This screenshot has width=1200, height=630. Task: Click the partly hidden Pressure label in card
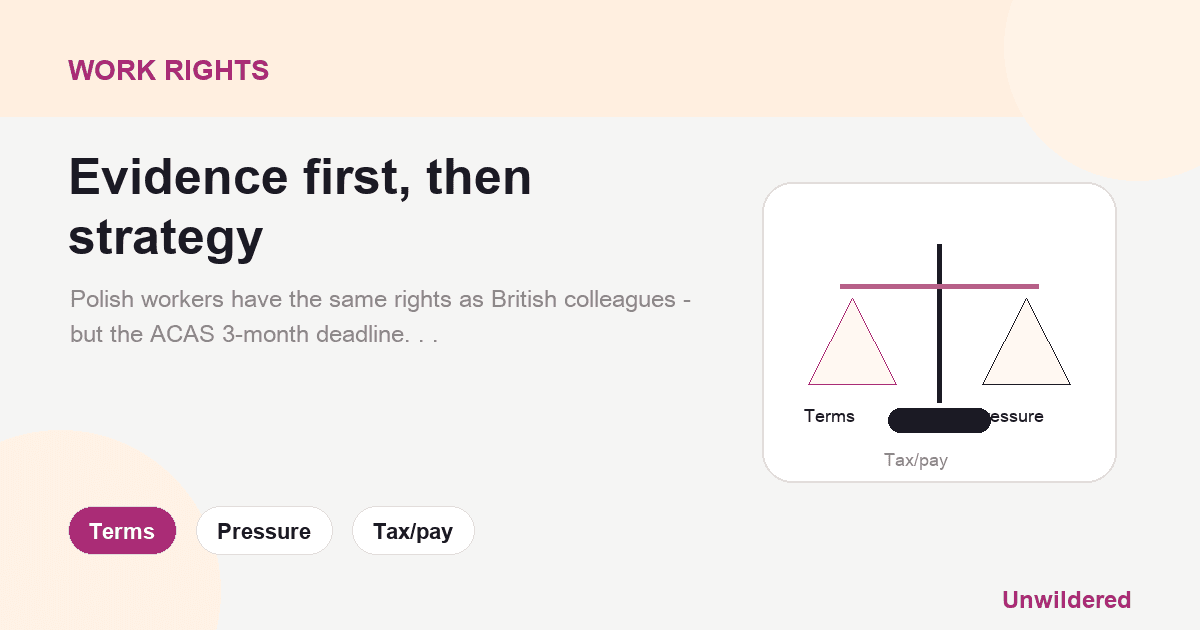tap(1017, 416)
